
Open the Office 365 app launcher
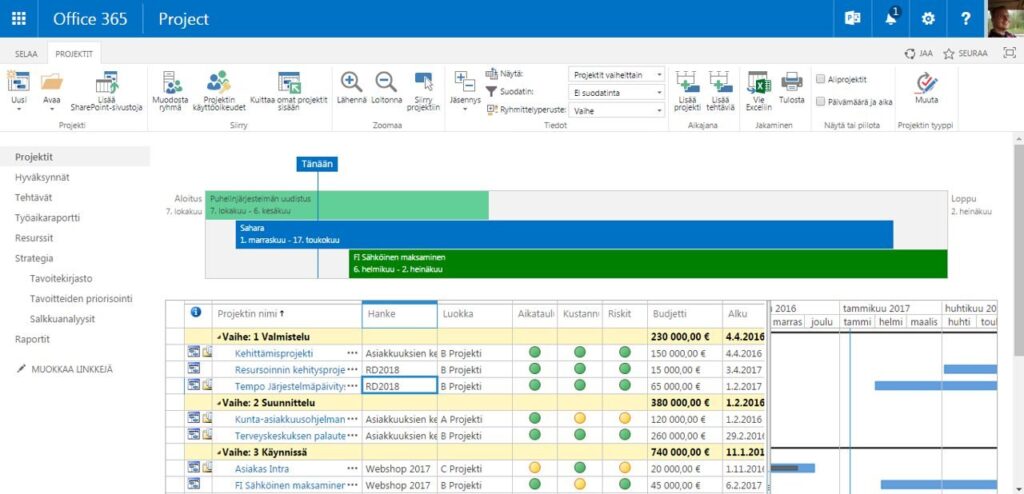point(19,18)
